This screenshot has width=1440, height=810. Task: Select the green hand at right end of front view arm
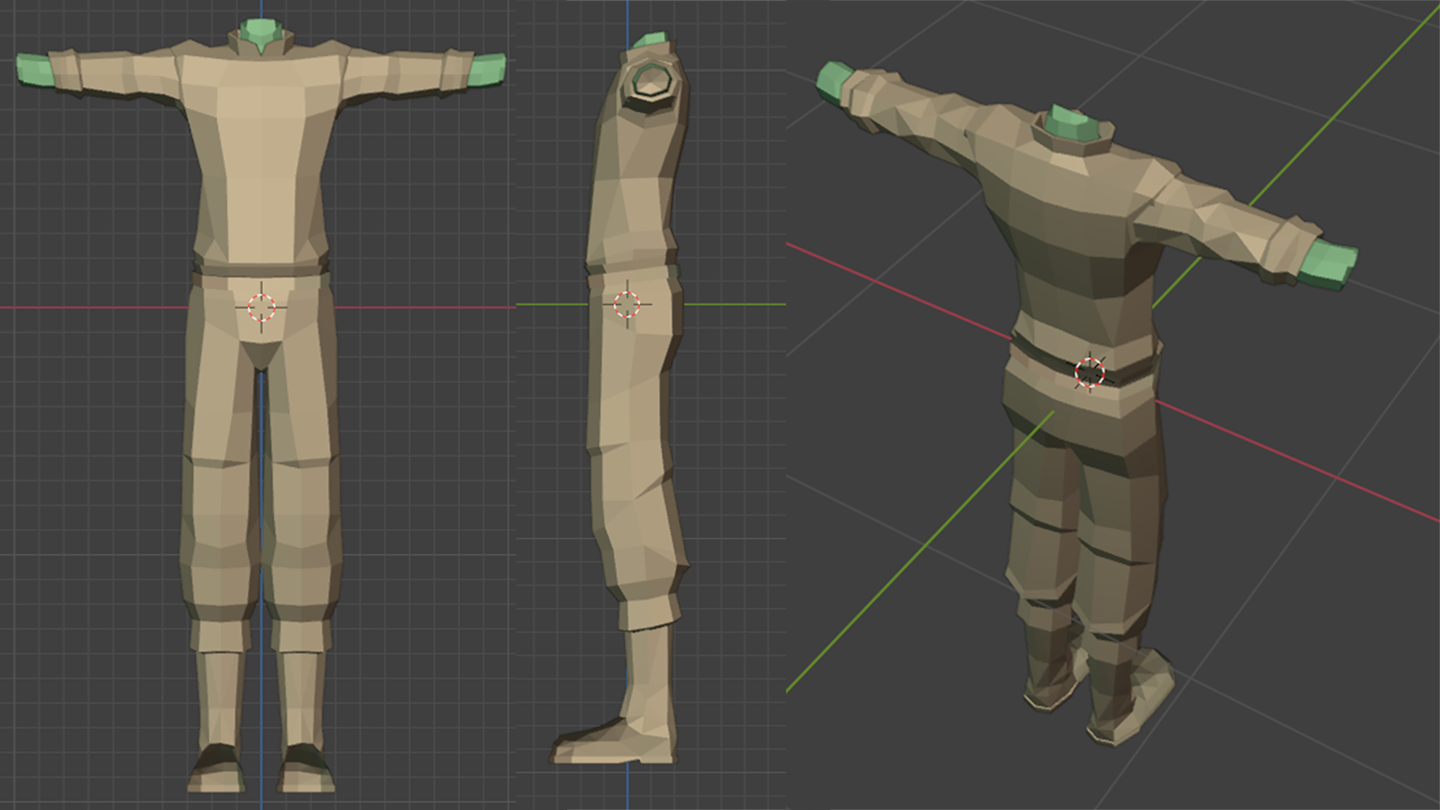click(x=490, y=70)
